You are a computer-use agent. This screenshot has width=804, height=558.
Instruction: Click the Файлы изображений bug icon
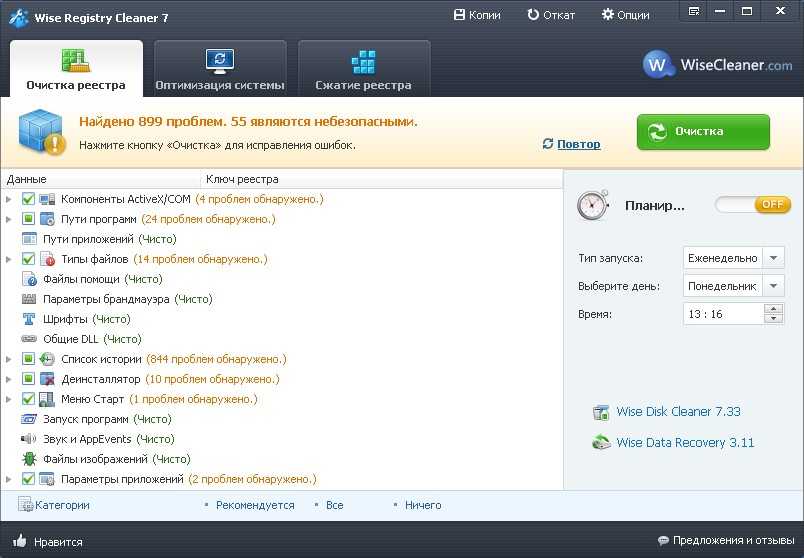tap(29, 459)
